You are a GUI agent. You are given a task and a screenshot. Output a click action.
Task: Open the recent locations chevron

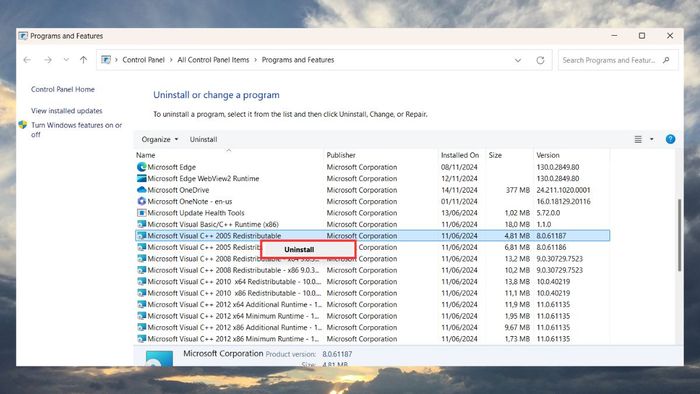66,60
